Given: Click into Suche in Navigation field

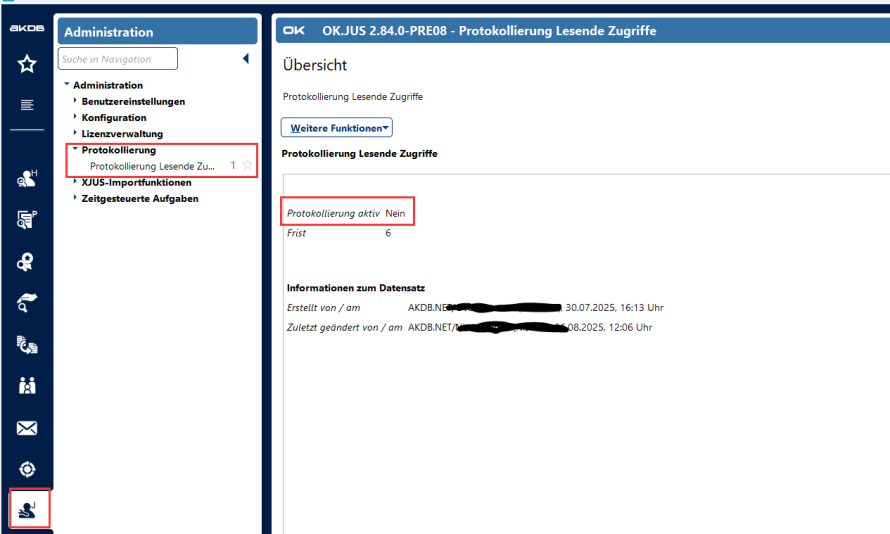Looking at the screenshot, I should 117,59.
